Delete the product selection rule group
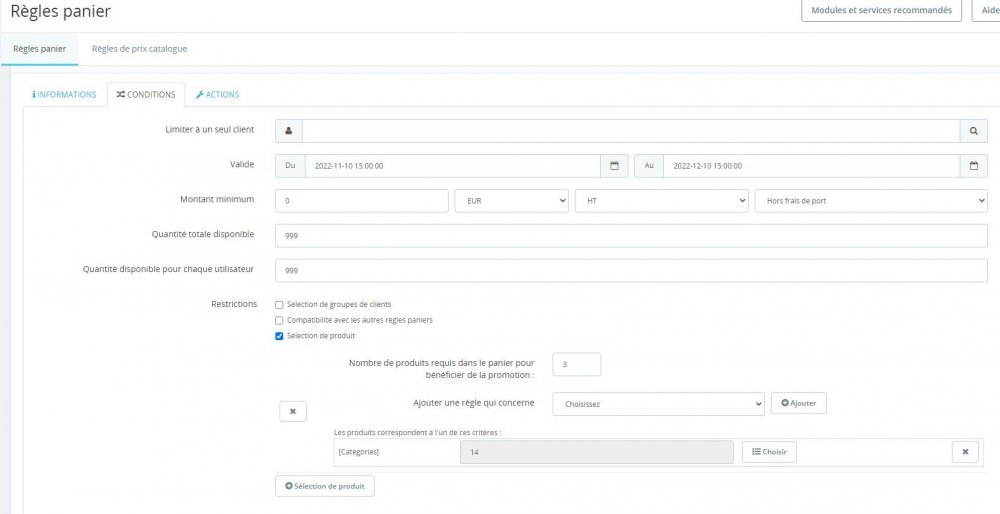The image size is (1000, 514). [x=292, y=411]
